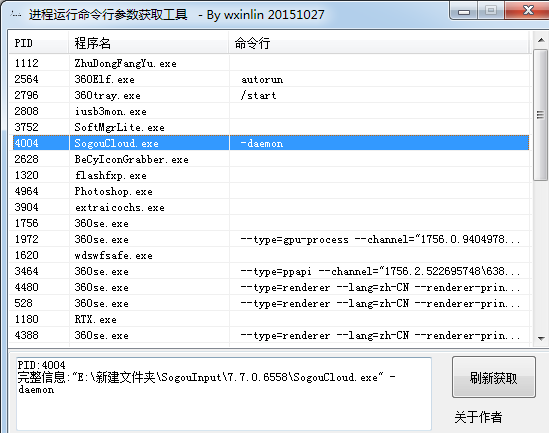This screenshot has width=549, height=433.
Task: Select the highlighted SogouCloud.exe row
Action: pos(269,143)
